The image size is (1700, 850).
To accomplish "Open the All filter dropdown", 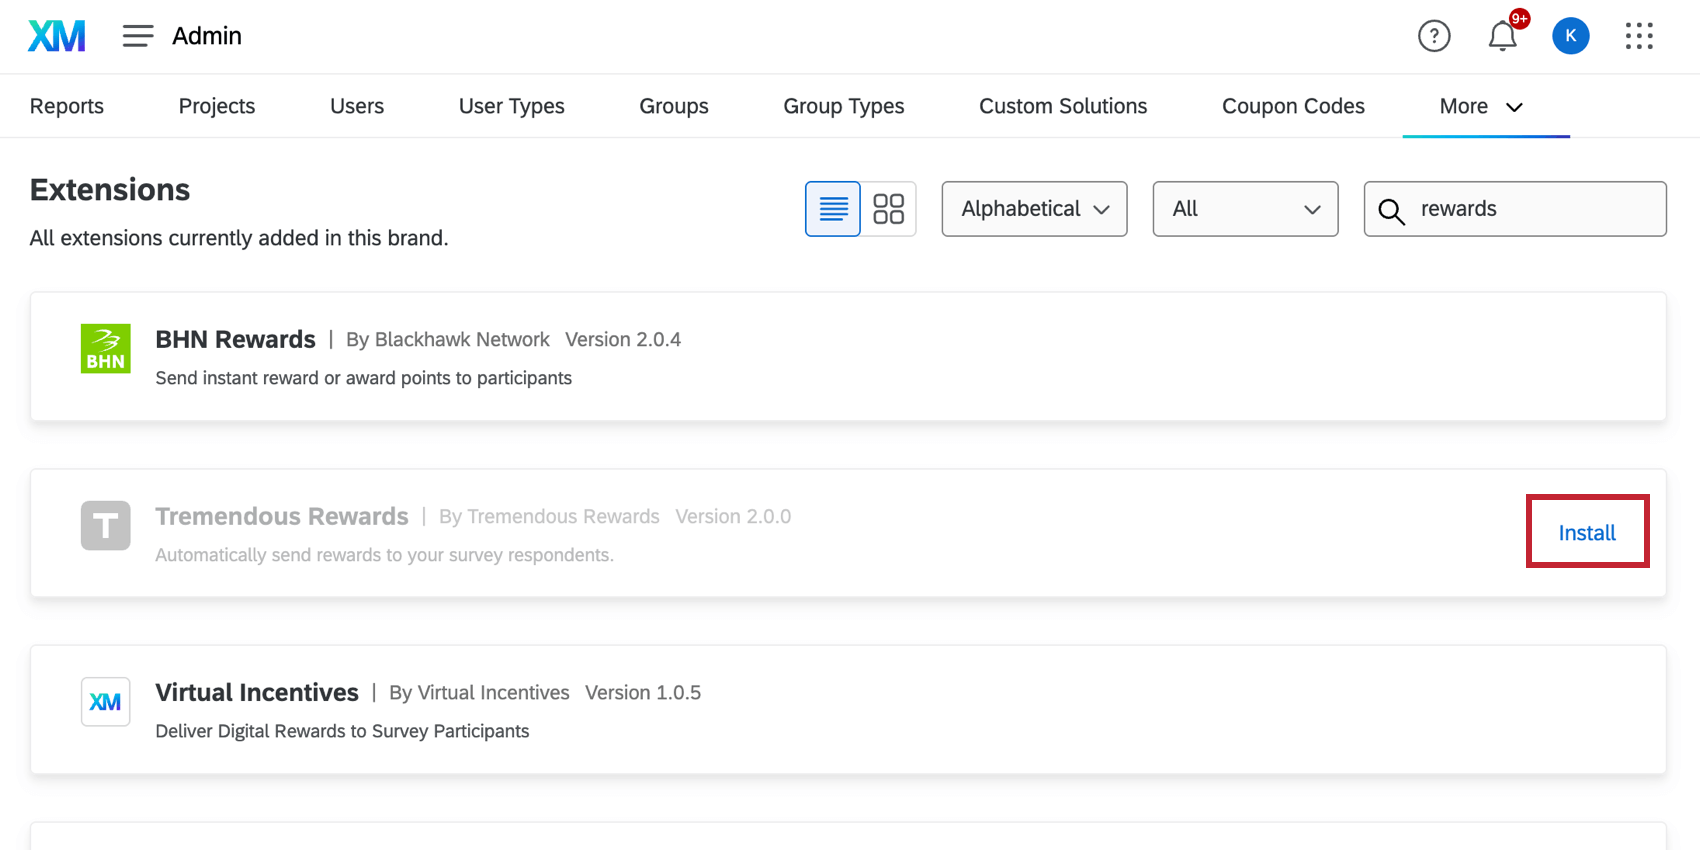I will pos(1245,209).
